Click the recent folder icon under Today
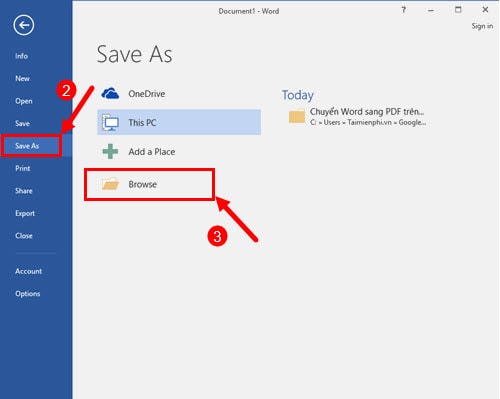Screen dimensions: 500x399 click(297, 116)
